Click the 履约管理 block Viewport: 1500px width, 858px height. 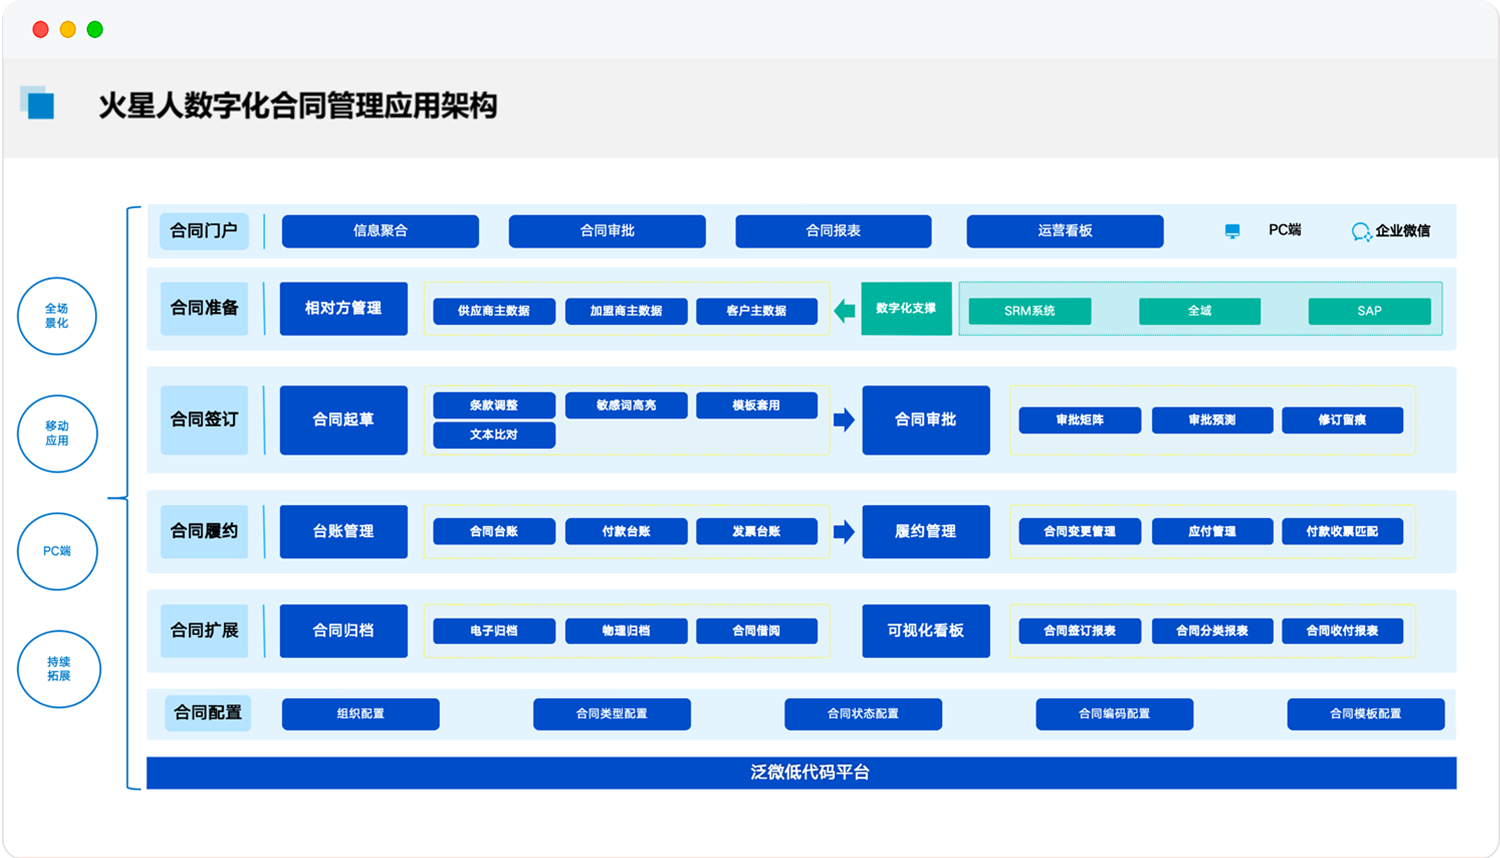pos(926,531)
